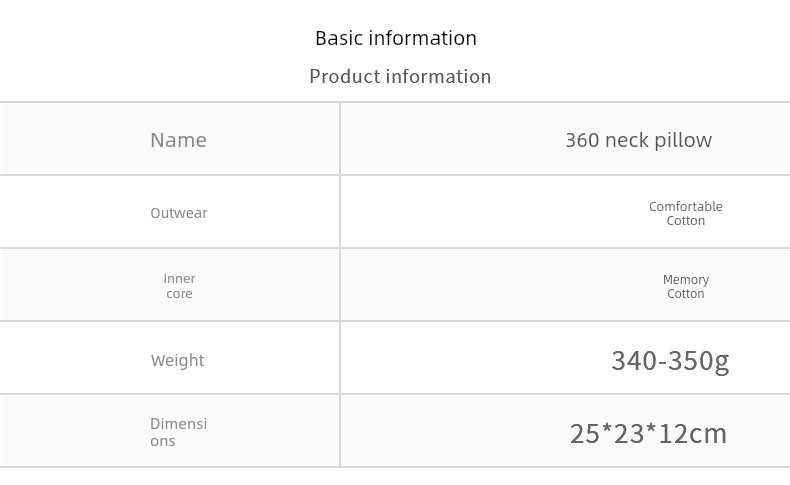Select the Outwear label cell

pyautogui.click(x=170, y=212)
